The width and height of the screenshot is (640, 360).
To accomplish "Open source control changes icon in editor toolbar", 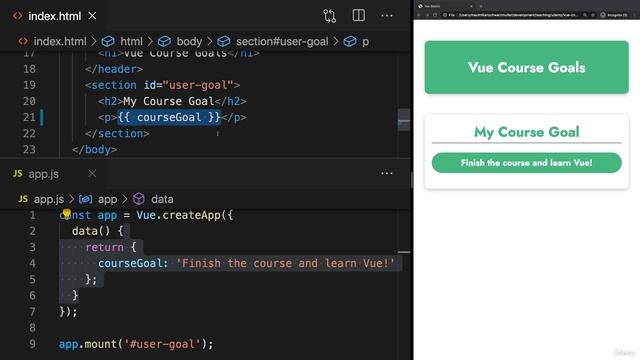I will pos(329,16).
